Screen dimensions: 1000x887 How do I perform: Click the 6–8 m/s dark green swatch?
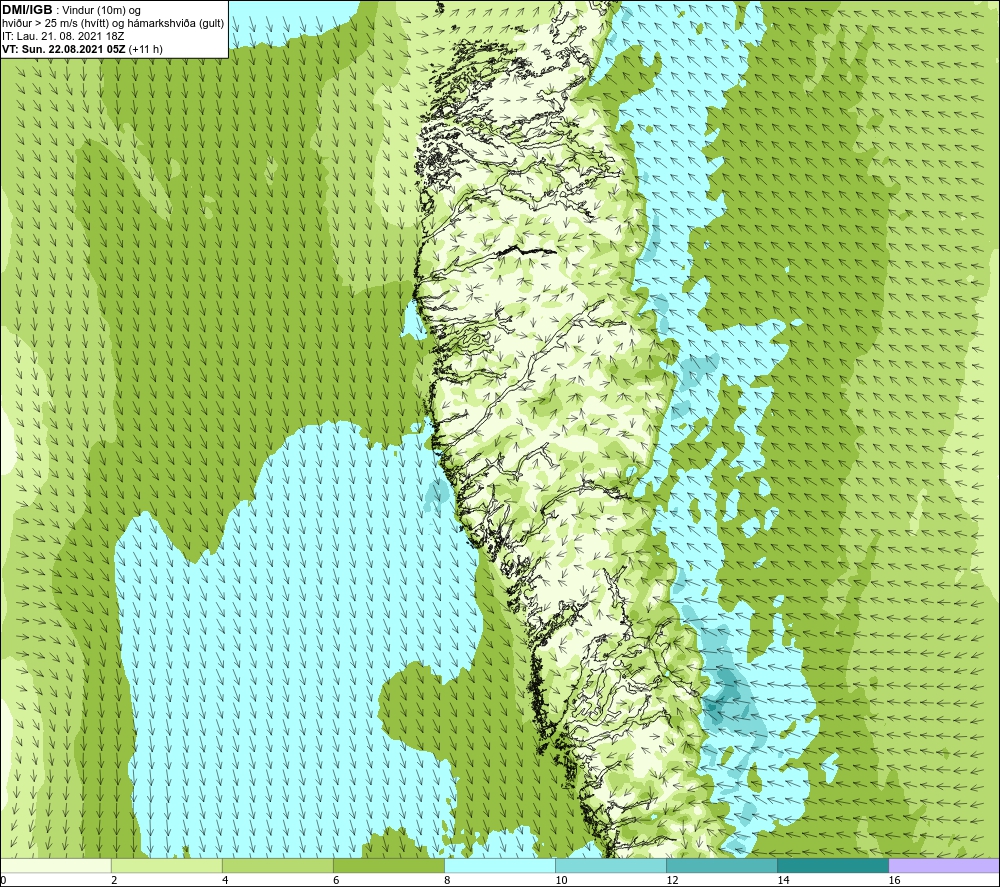click(389, 866)
